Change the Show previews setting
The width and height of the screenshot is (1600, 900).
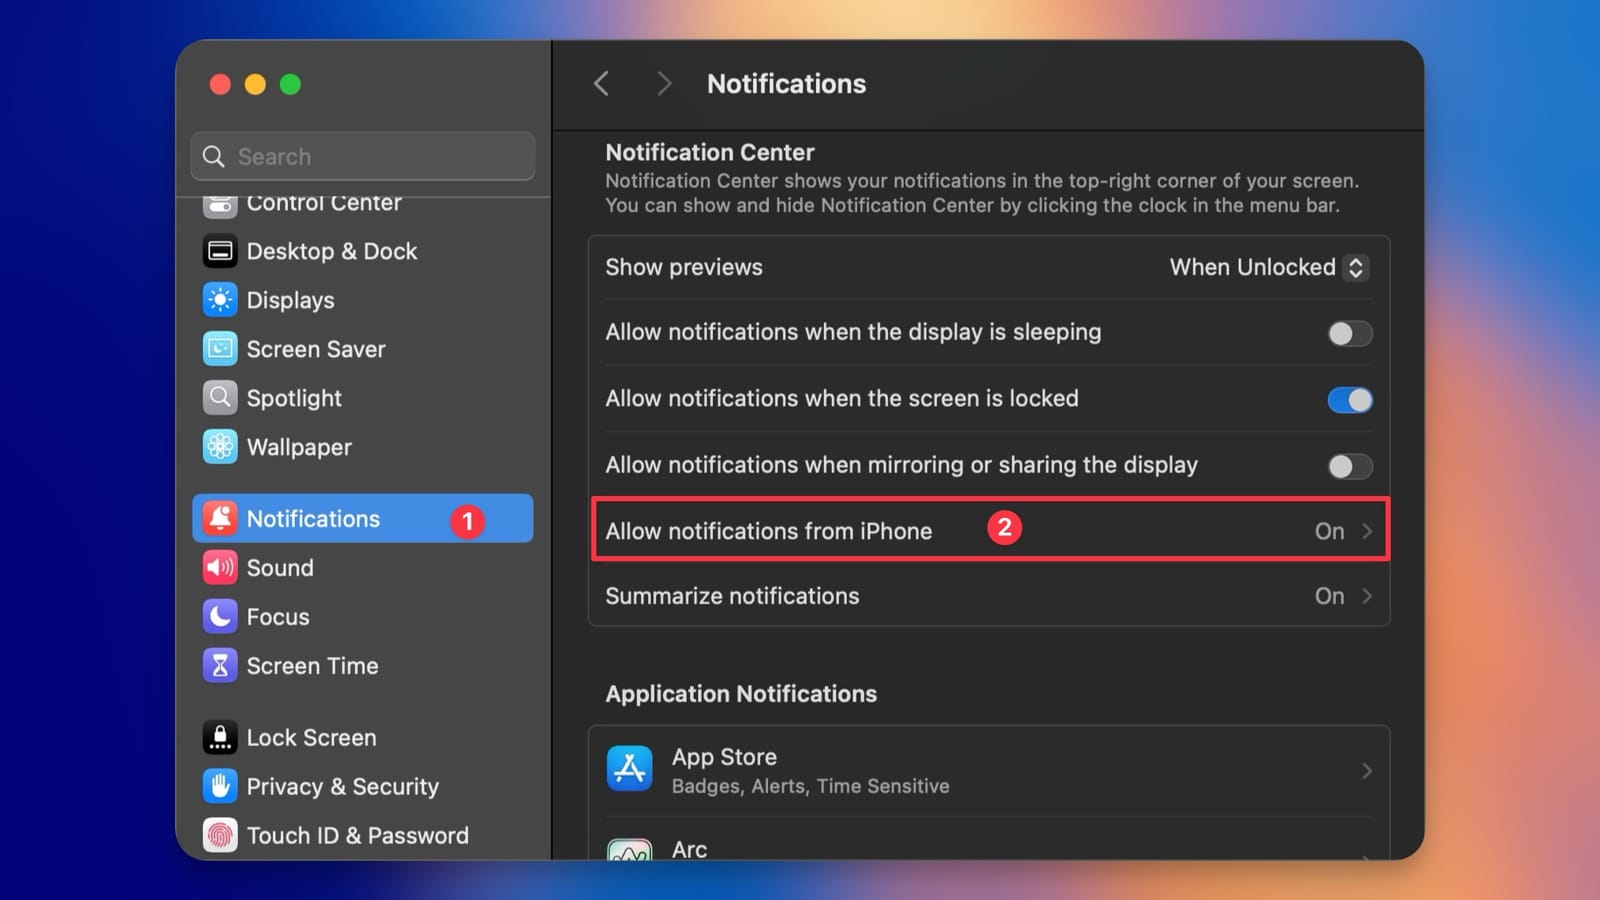(x=1267, y=267)
